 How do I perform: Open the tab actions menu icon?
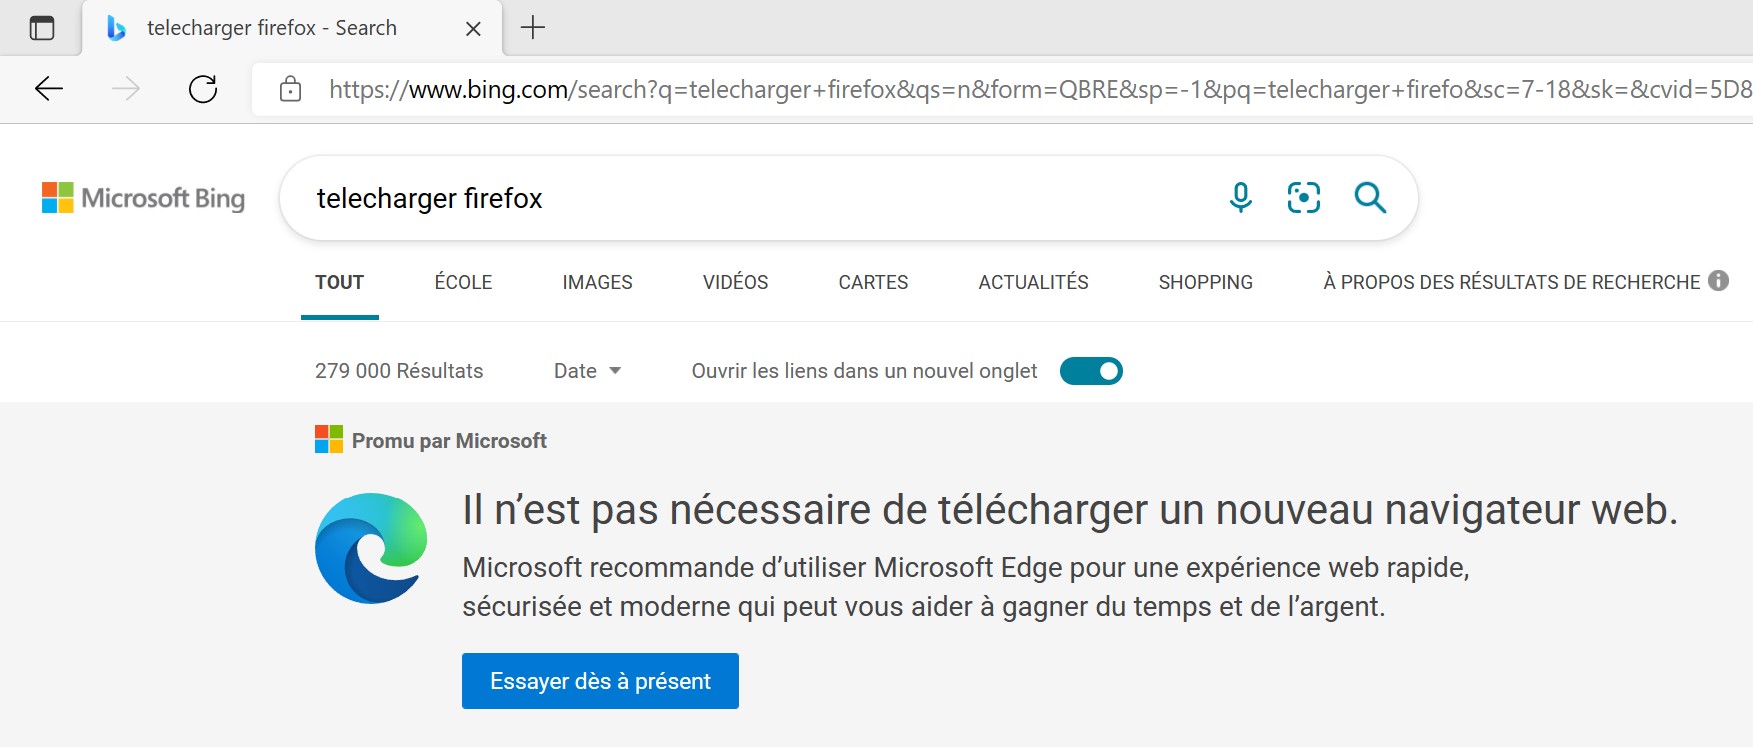point(42,28)
